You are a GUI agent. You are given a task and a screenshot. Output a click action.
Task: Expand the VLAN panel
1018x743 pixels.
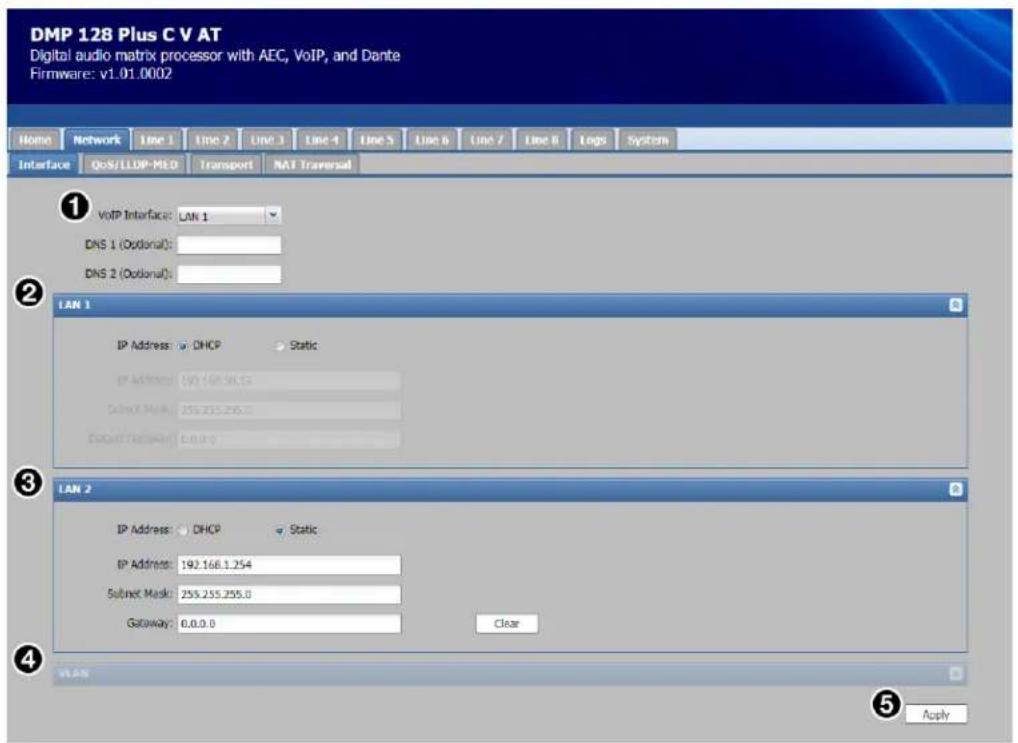click(x=955, y=674)
